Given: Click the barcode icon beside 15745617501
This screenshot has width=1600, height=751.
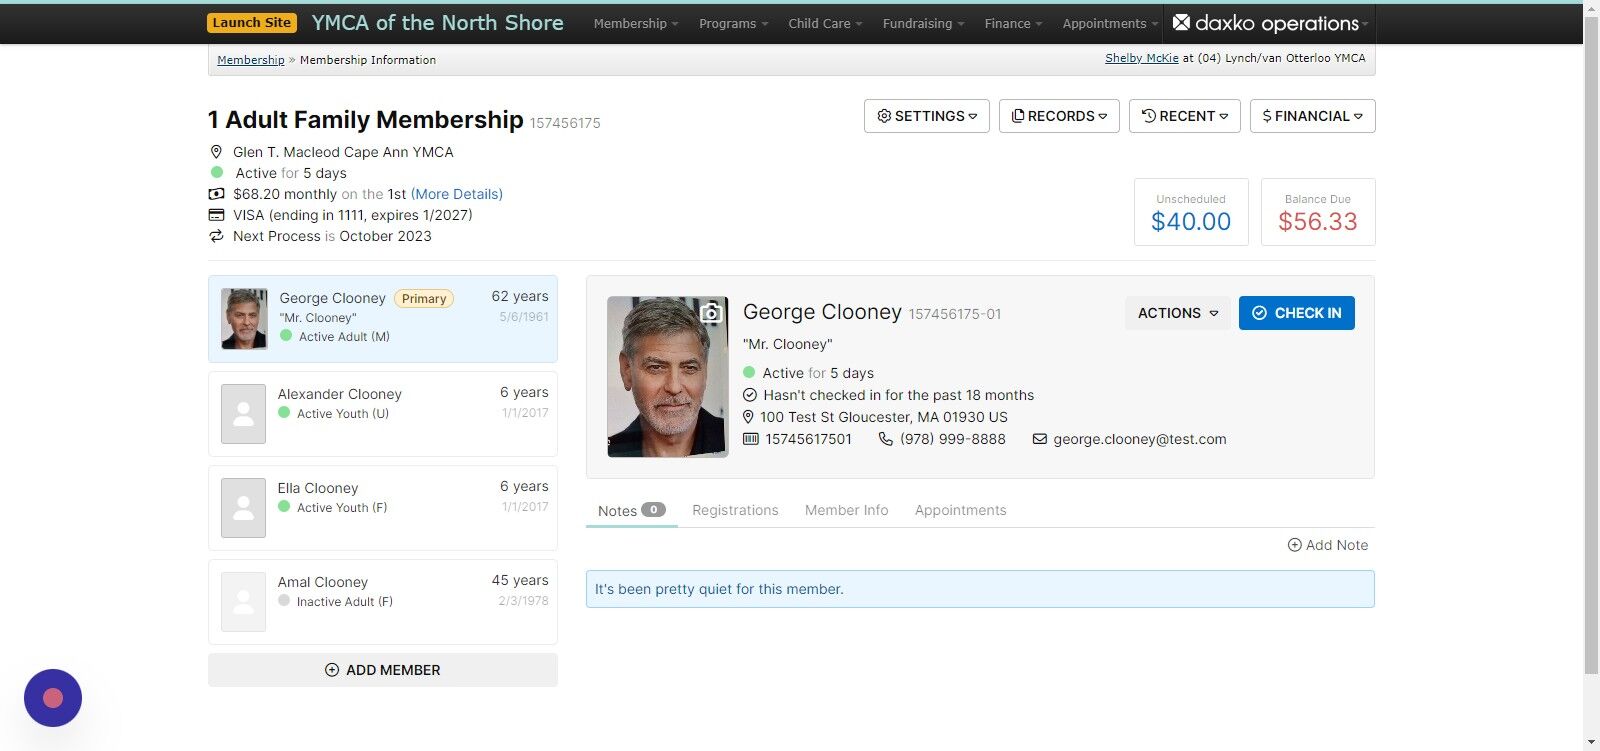Looking at the screenshot, I should (751, 439).
